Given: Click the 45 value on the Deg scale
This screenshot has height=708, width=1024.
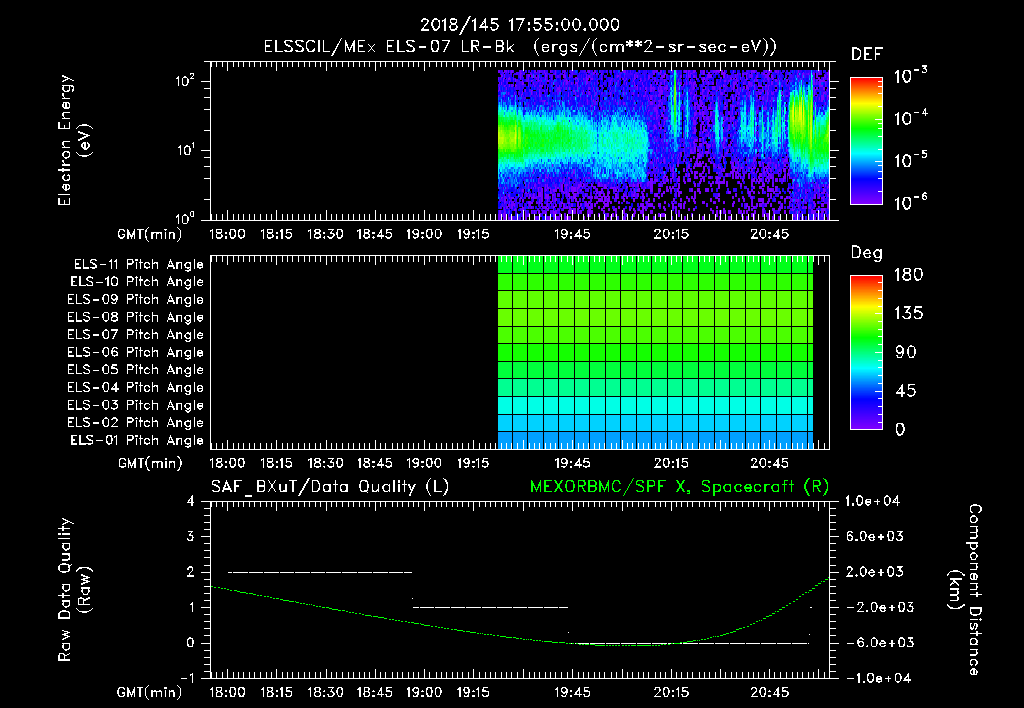Looking at the screenshot, I should tap(906, 391).
